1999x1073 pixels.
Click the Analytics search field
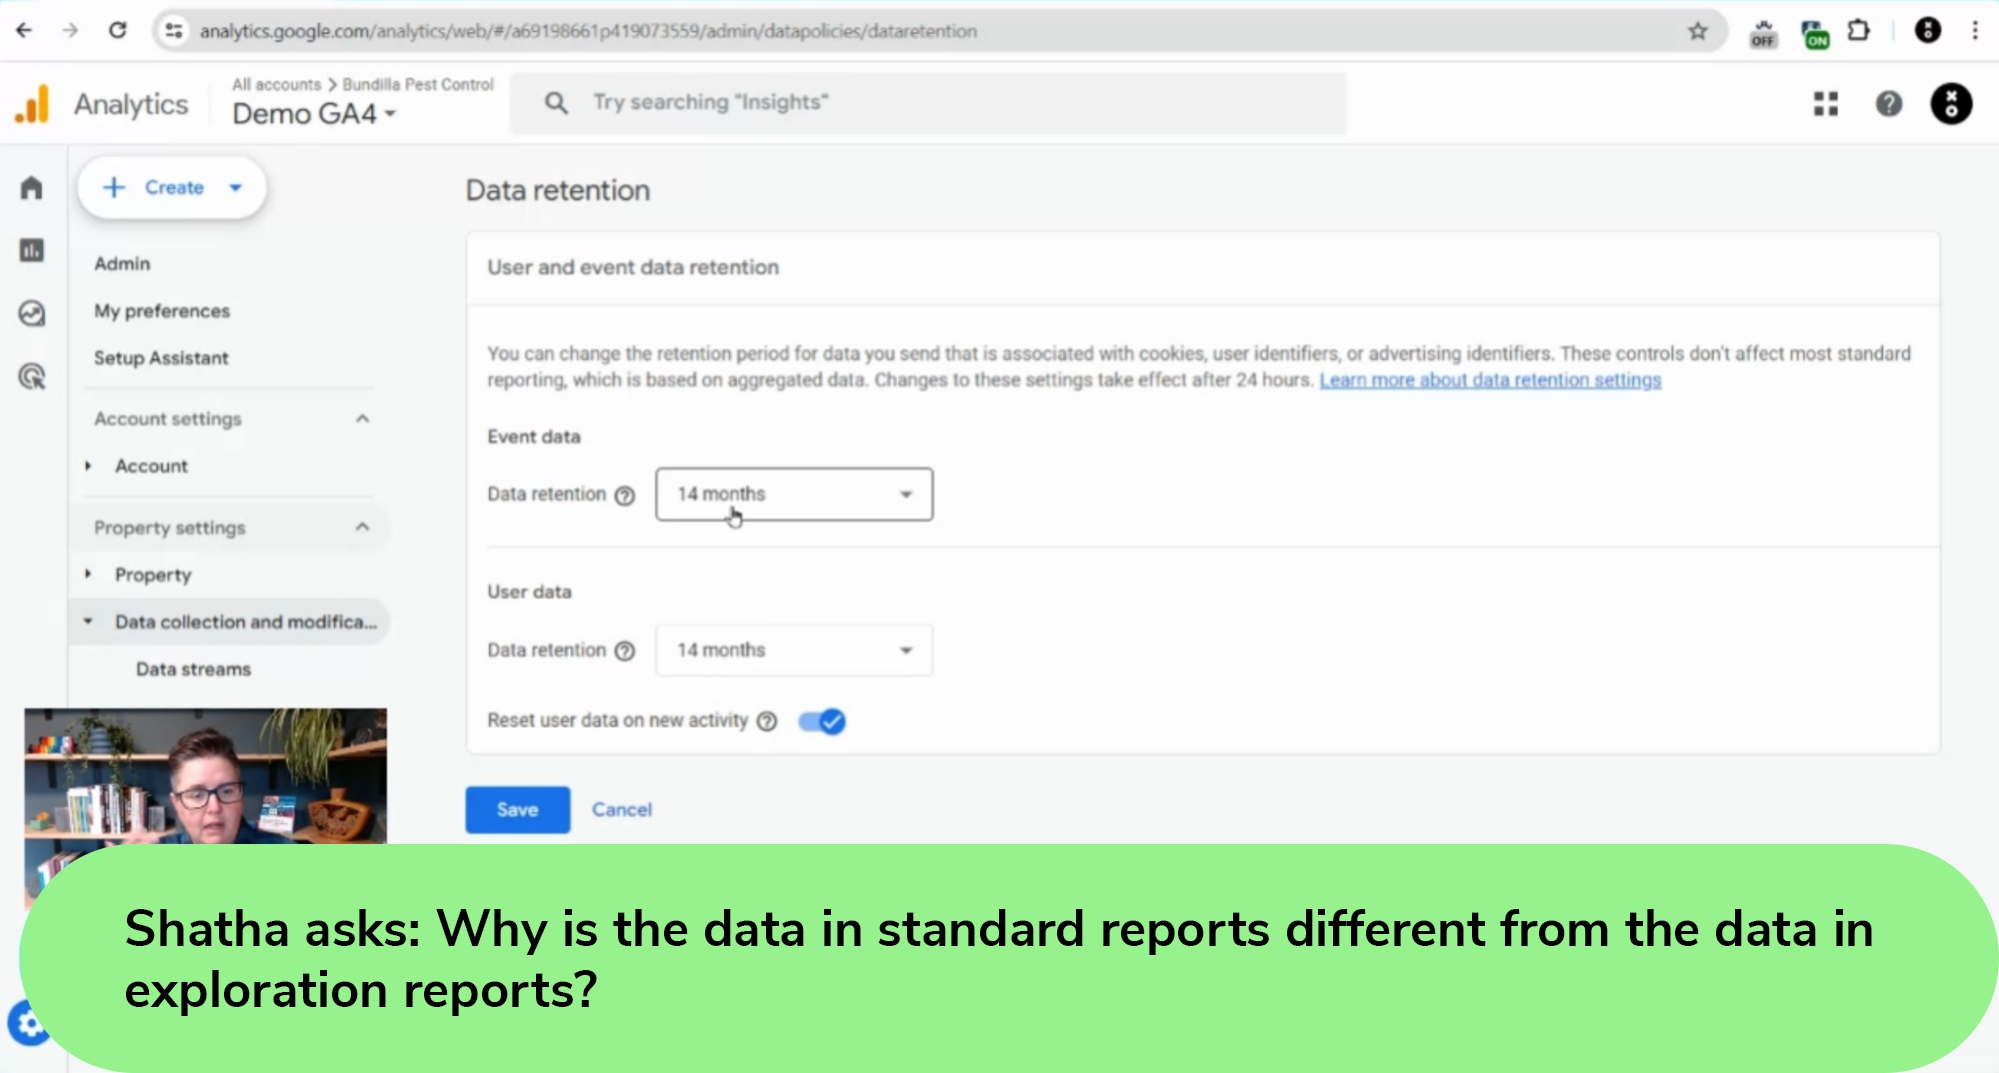928,103
